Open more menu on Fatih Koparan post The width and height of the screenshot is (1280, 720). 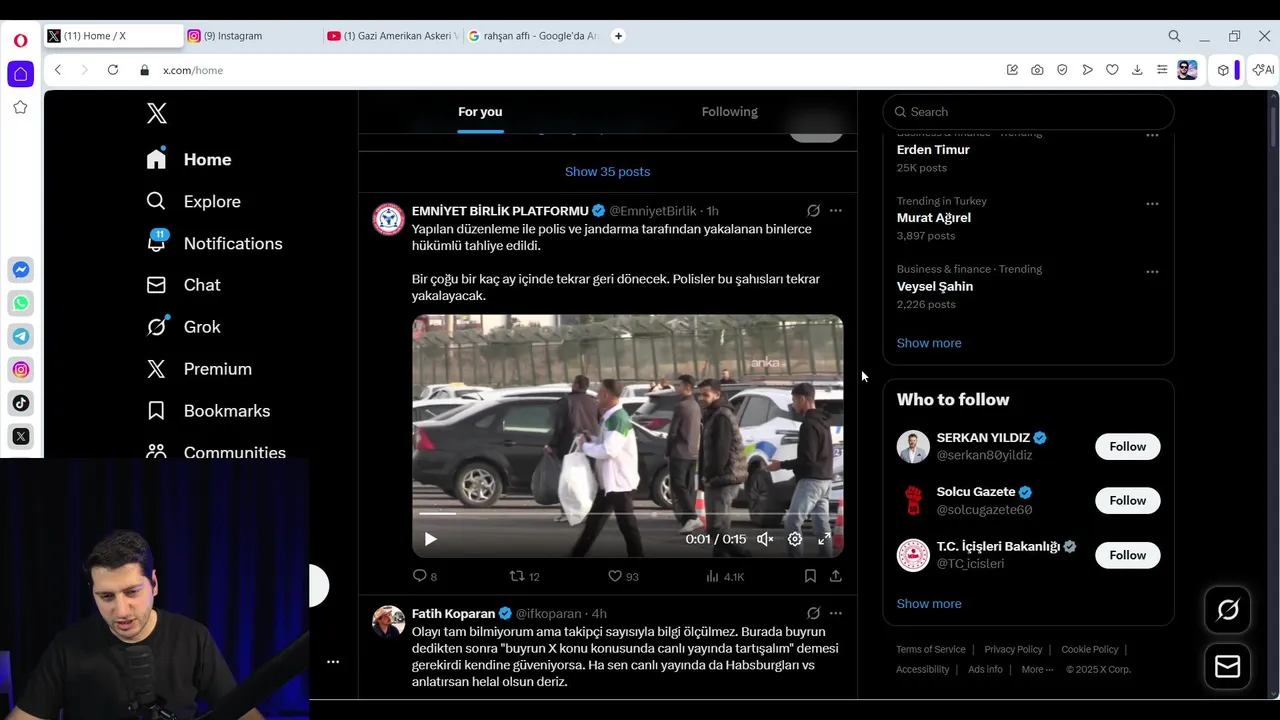coord(836,613)
